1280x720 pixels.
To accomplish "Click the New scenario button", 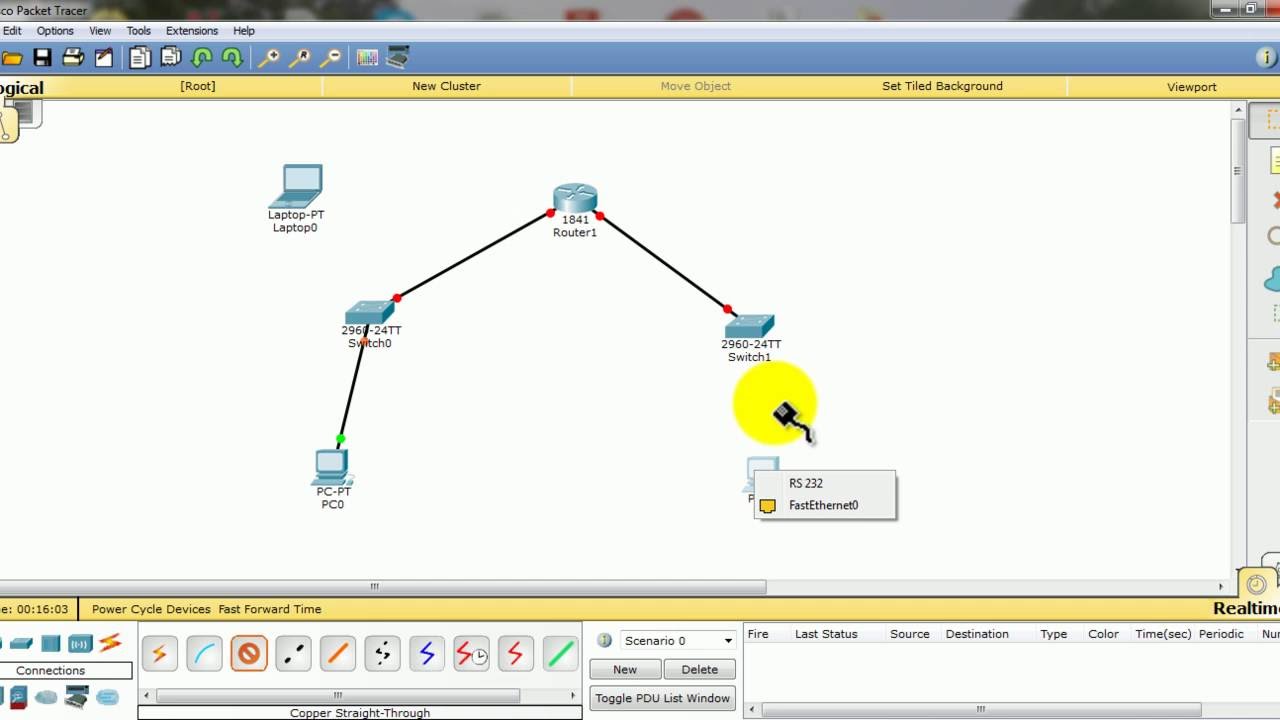I will pos(625,670).
